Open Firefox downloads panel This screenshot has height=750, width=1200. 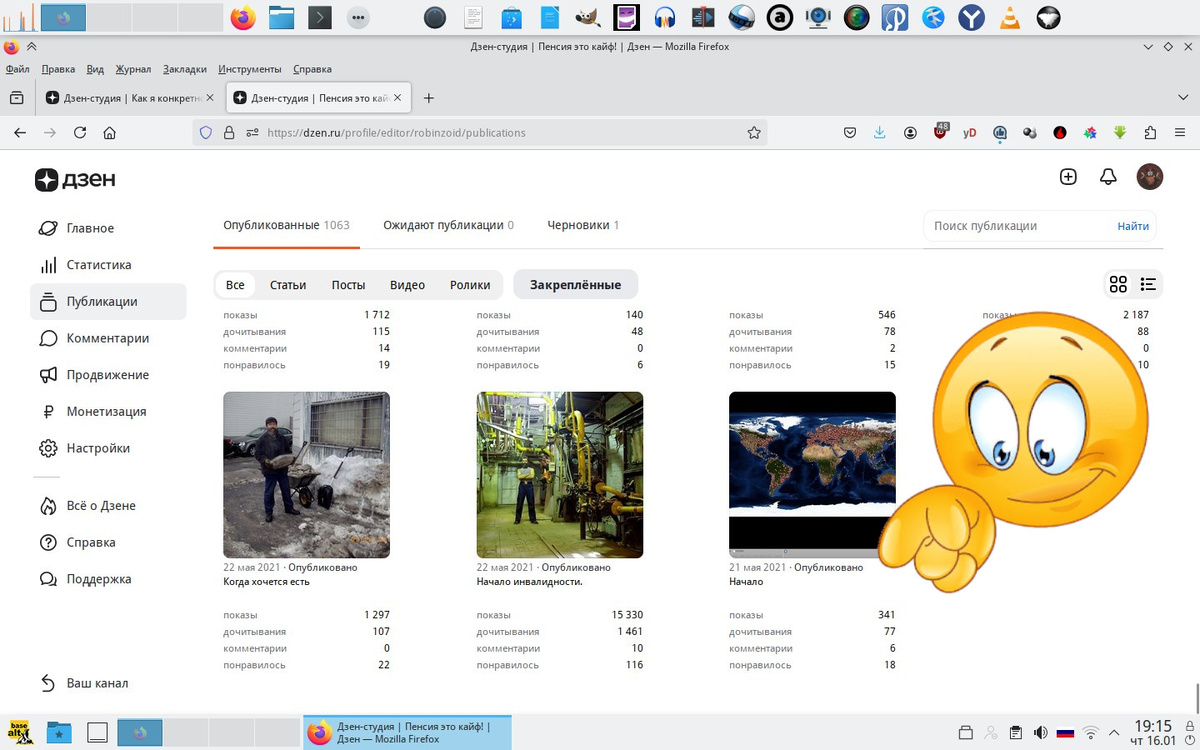[x=880, y=132]
